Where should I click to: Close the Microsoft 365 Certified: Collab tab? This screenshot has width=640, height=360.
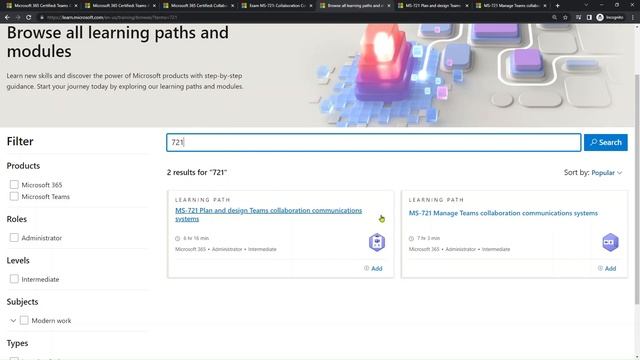tap(233, 6)
